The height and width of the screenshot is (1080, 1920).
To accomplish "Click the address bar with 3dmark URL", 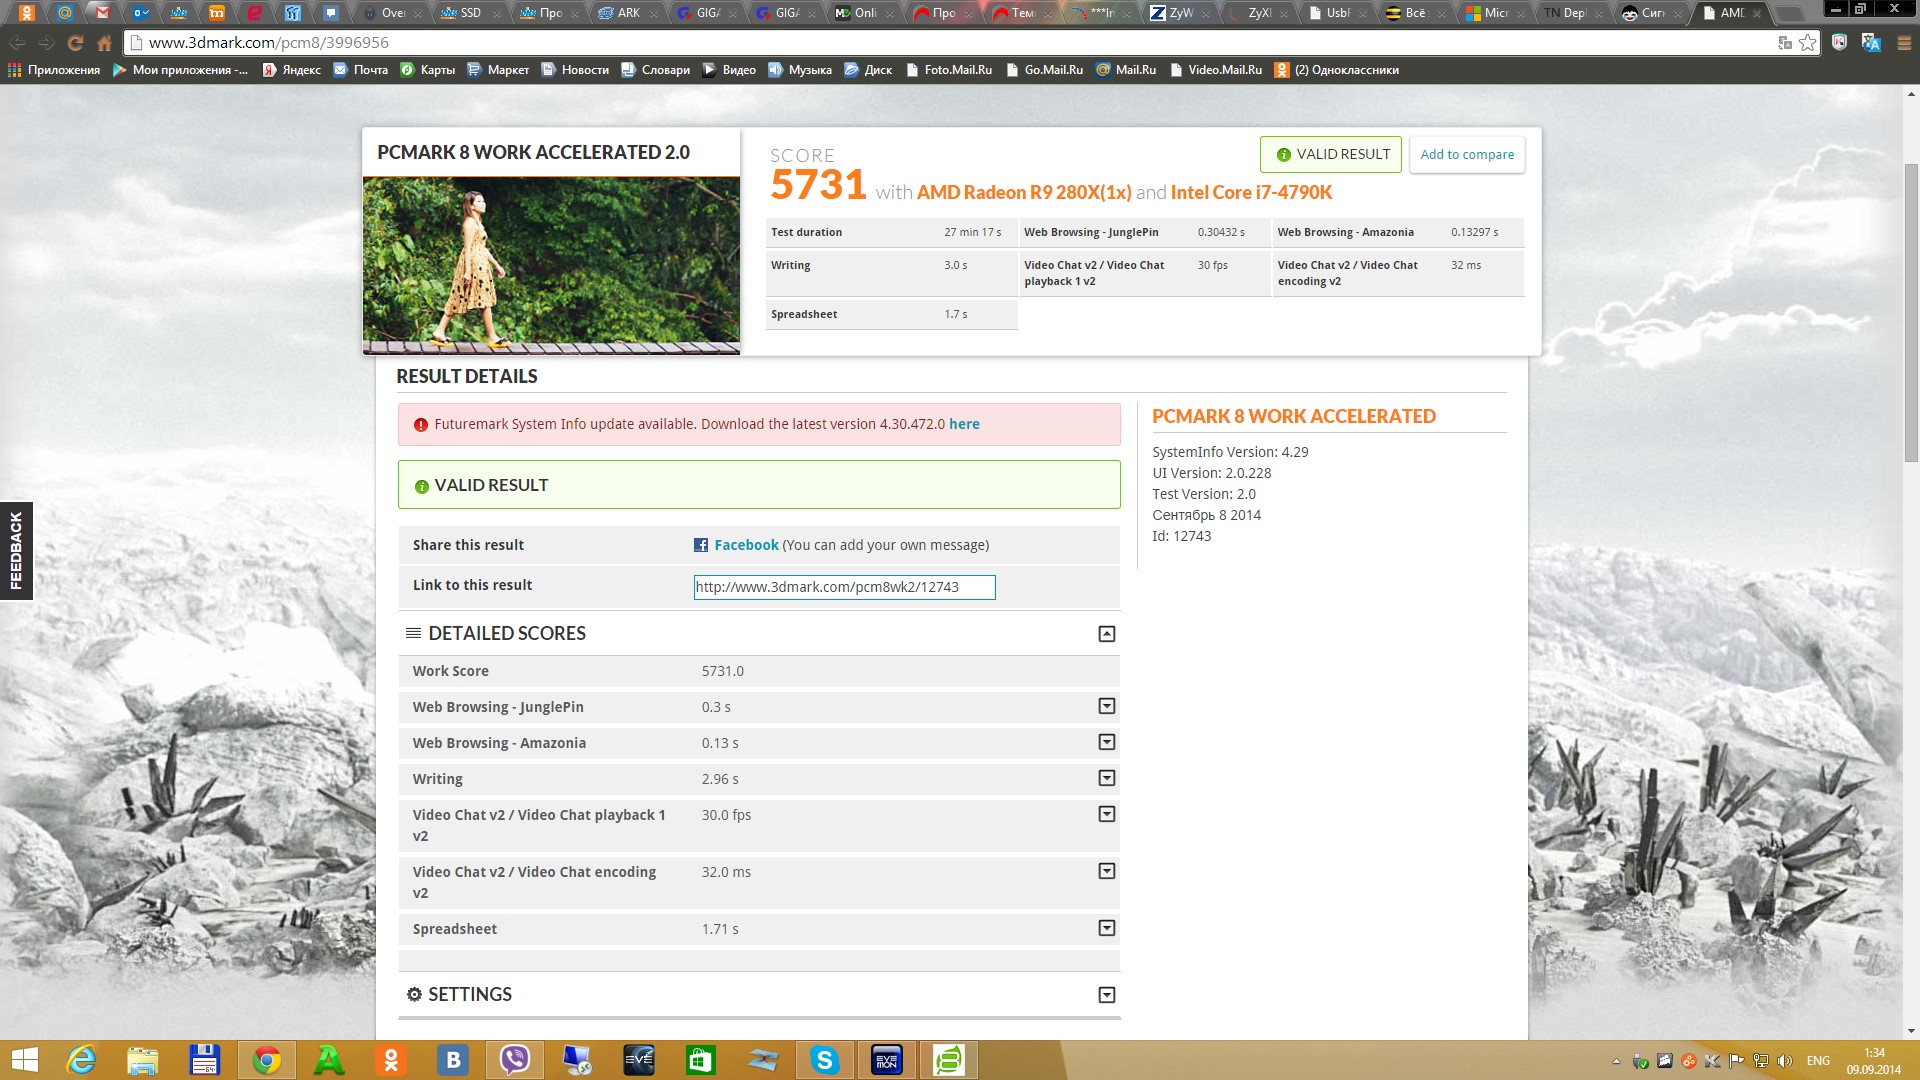I will point(950,43).
